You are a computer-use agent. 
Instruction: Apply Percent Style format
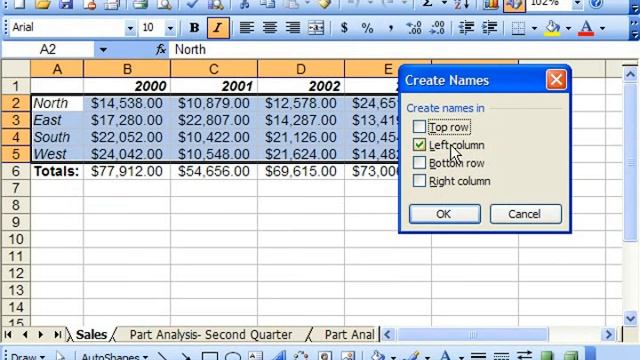pos(367,28)
